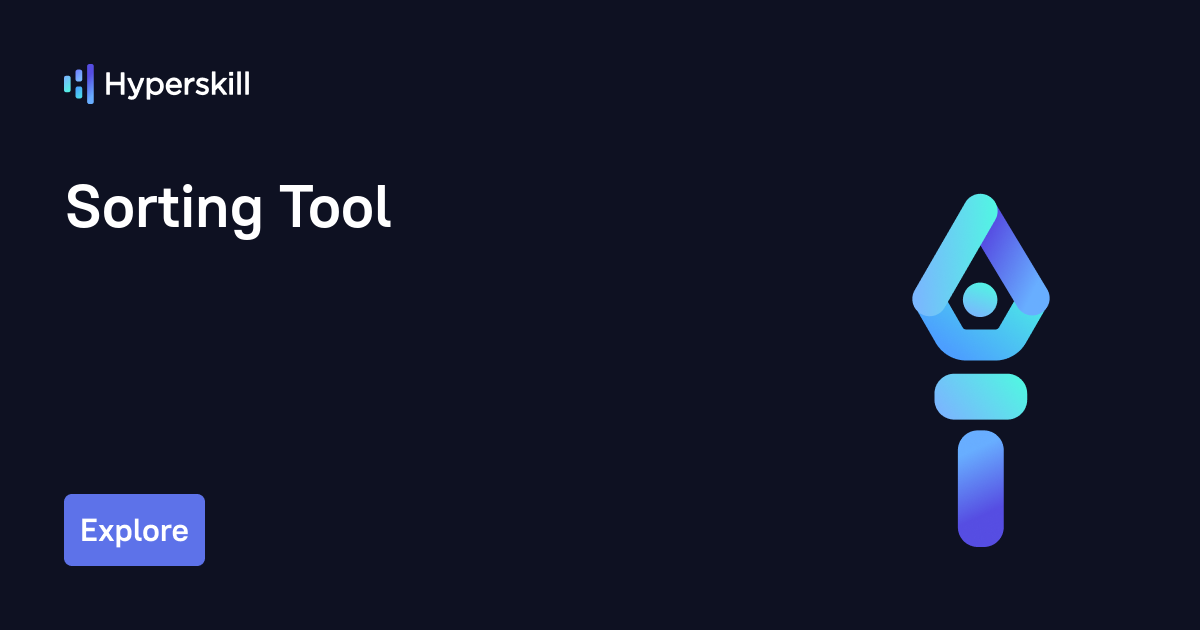This screenshot has width=1200, height=630.
Task: Click the purple bottom end of vertical bar
Action: 980,530
